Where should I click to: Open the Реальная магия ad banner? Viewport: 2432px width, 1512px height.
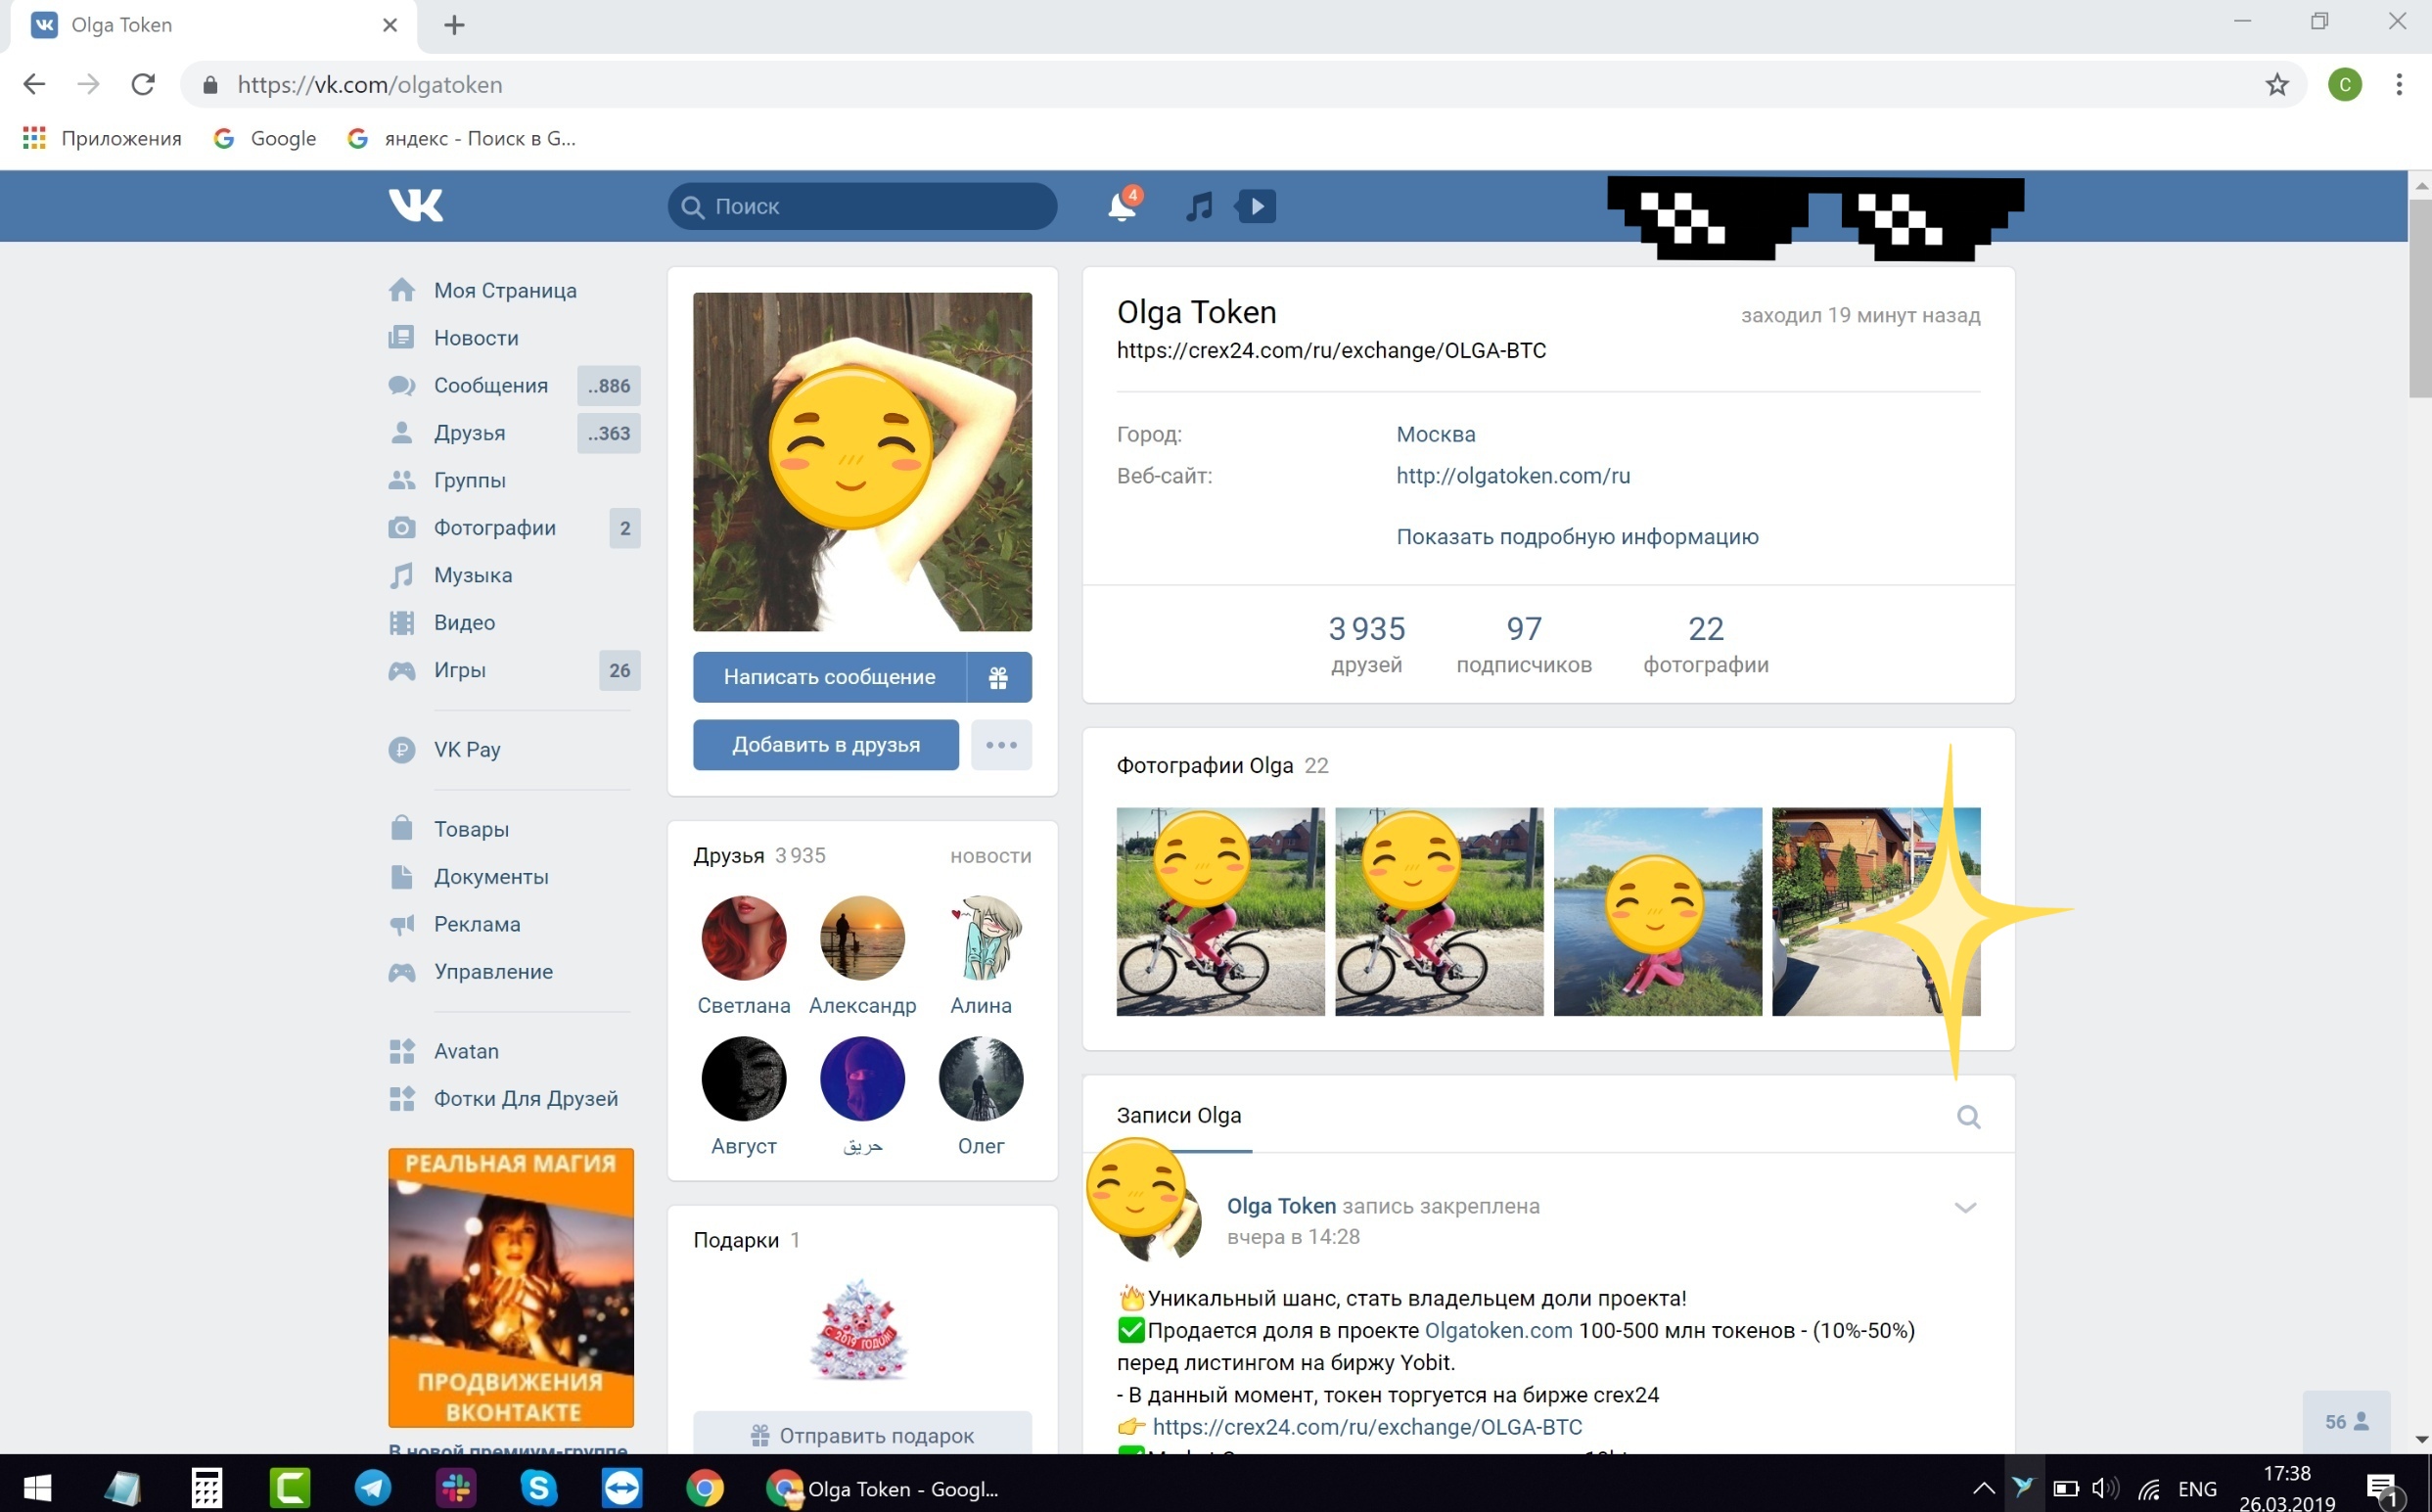(511, 1287)
